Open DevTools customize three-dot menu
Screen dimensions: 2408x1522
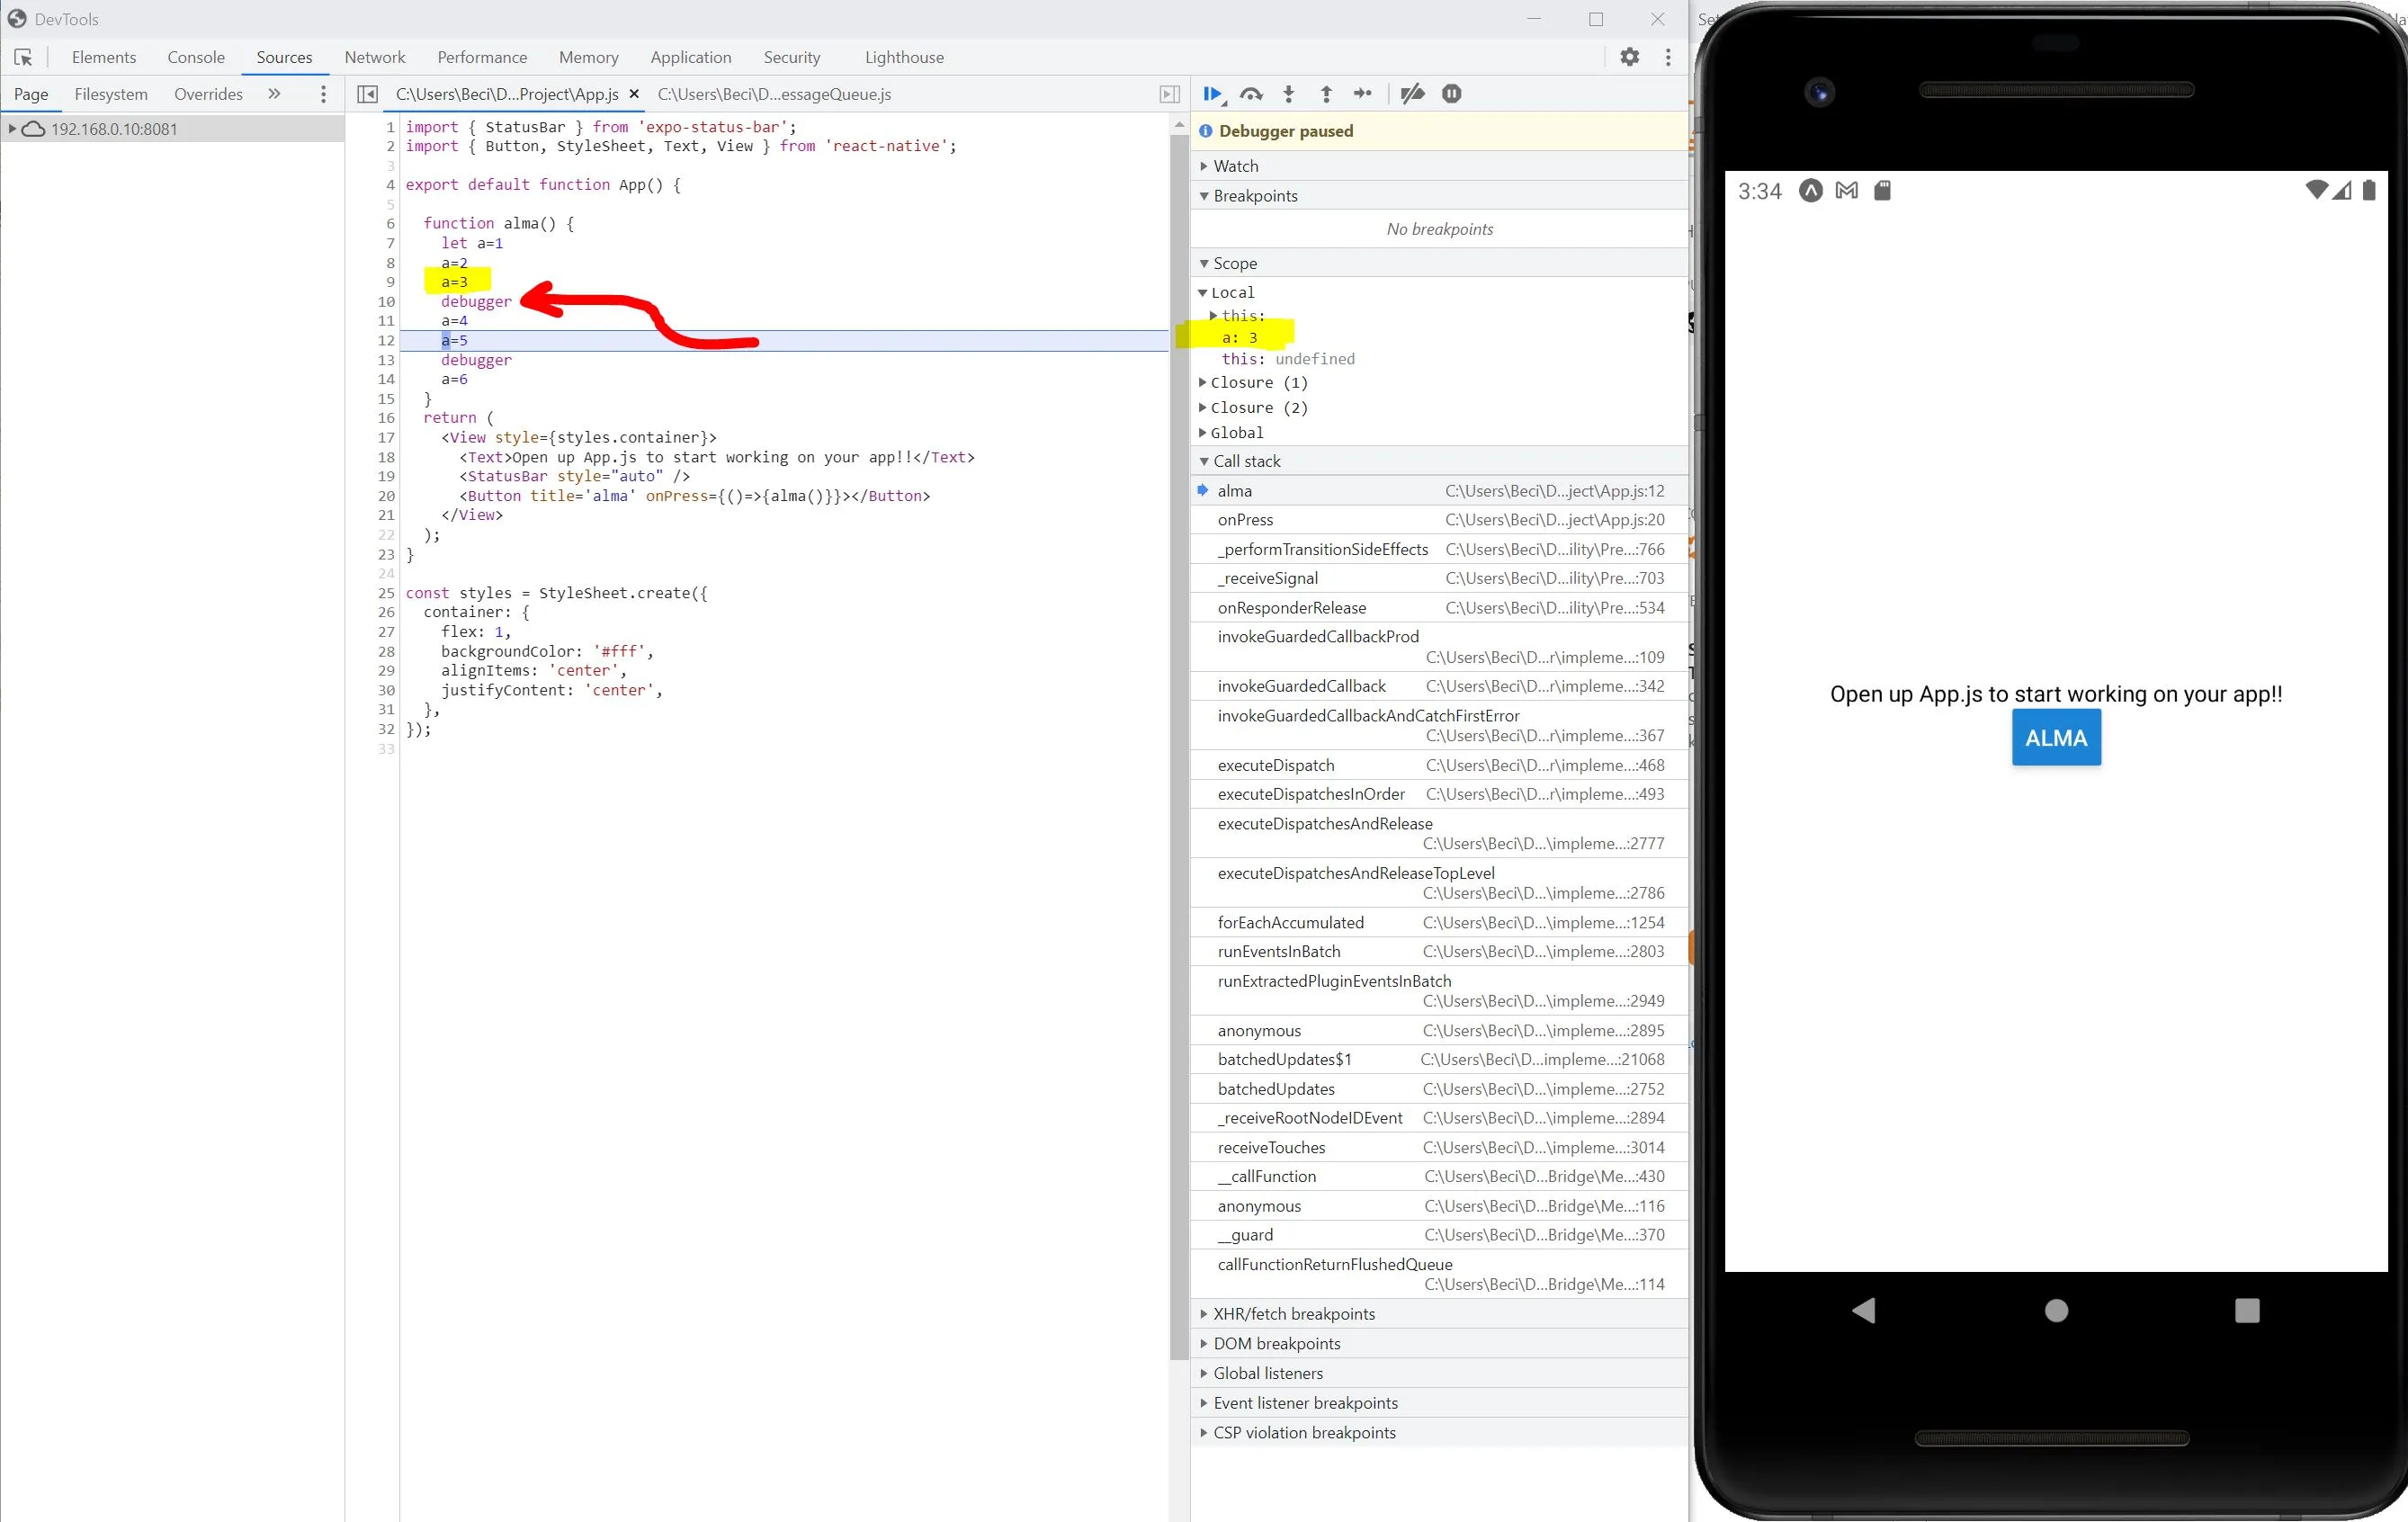pyautogui.click(x=1668, y=57)
